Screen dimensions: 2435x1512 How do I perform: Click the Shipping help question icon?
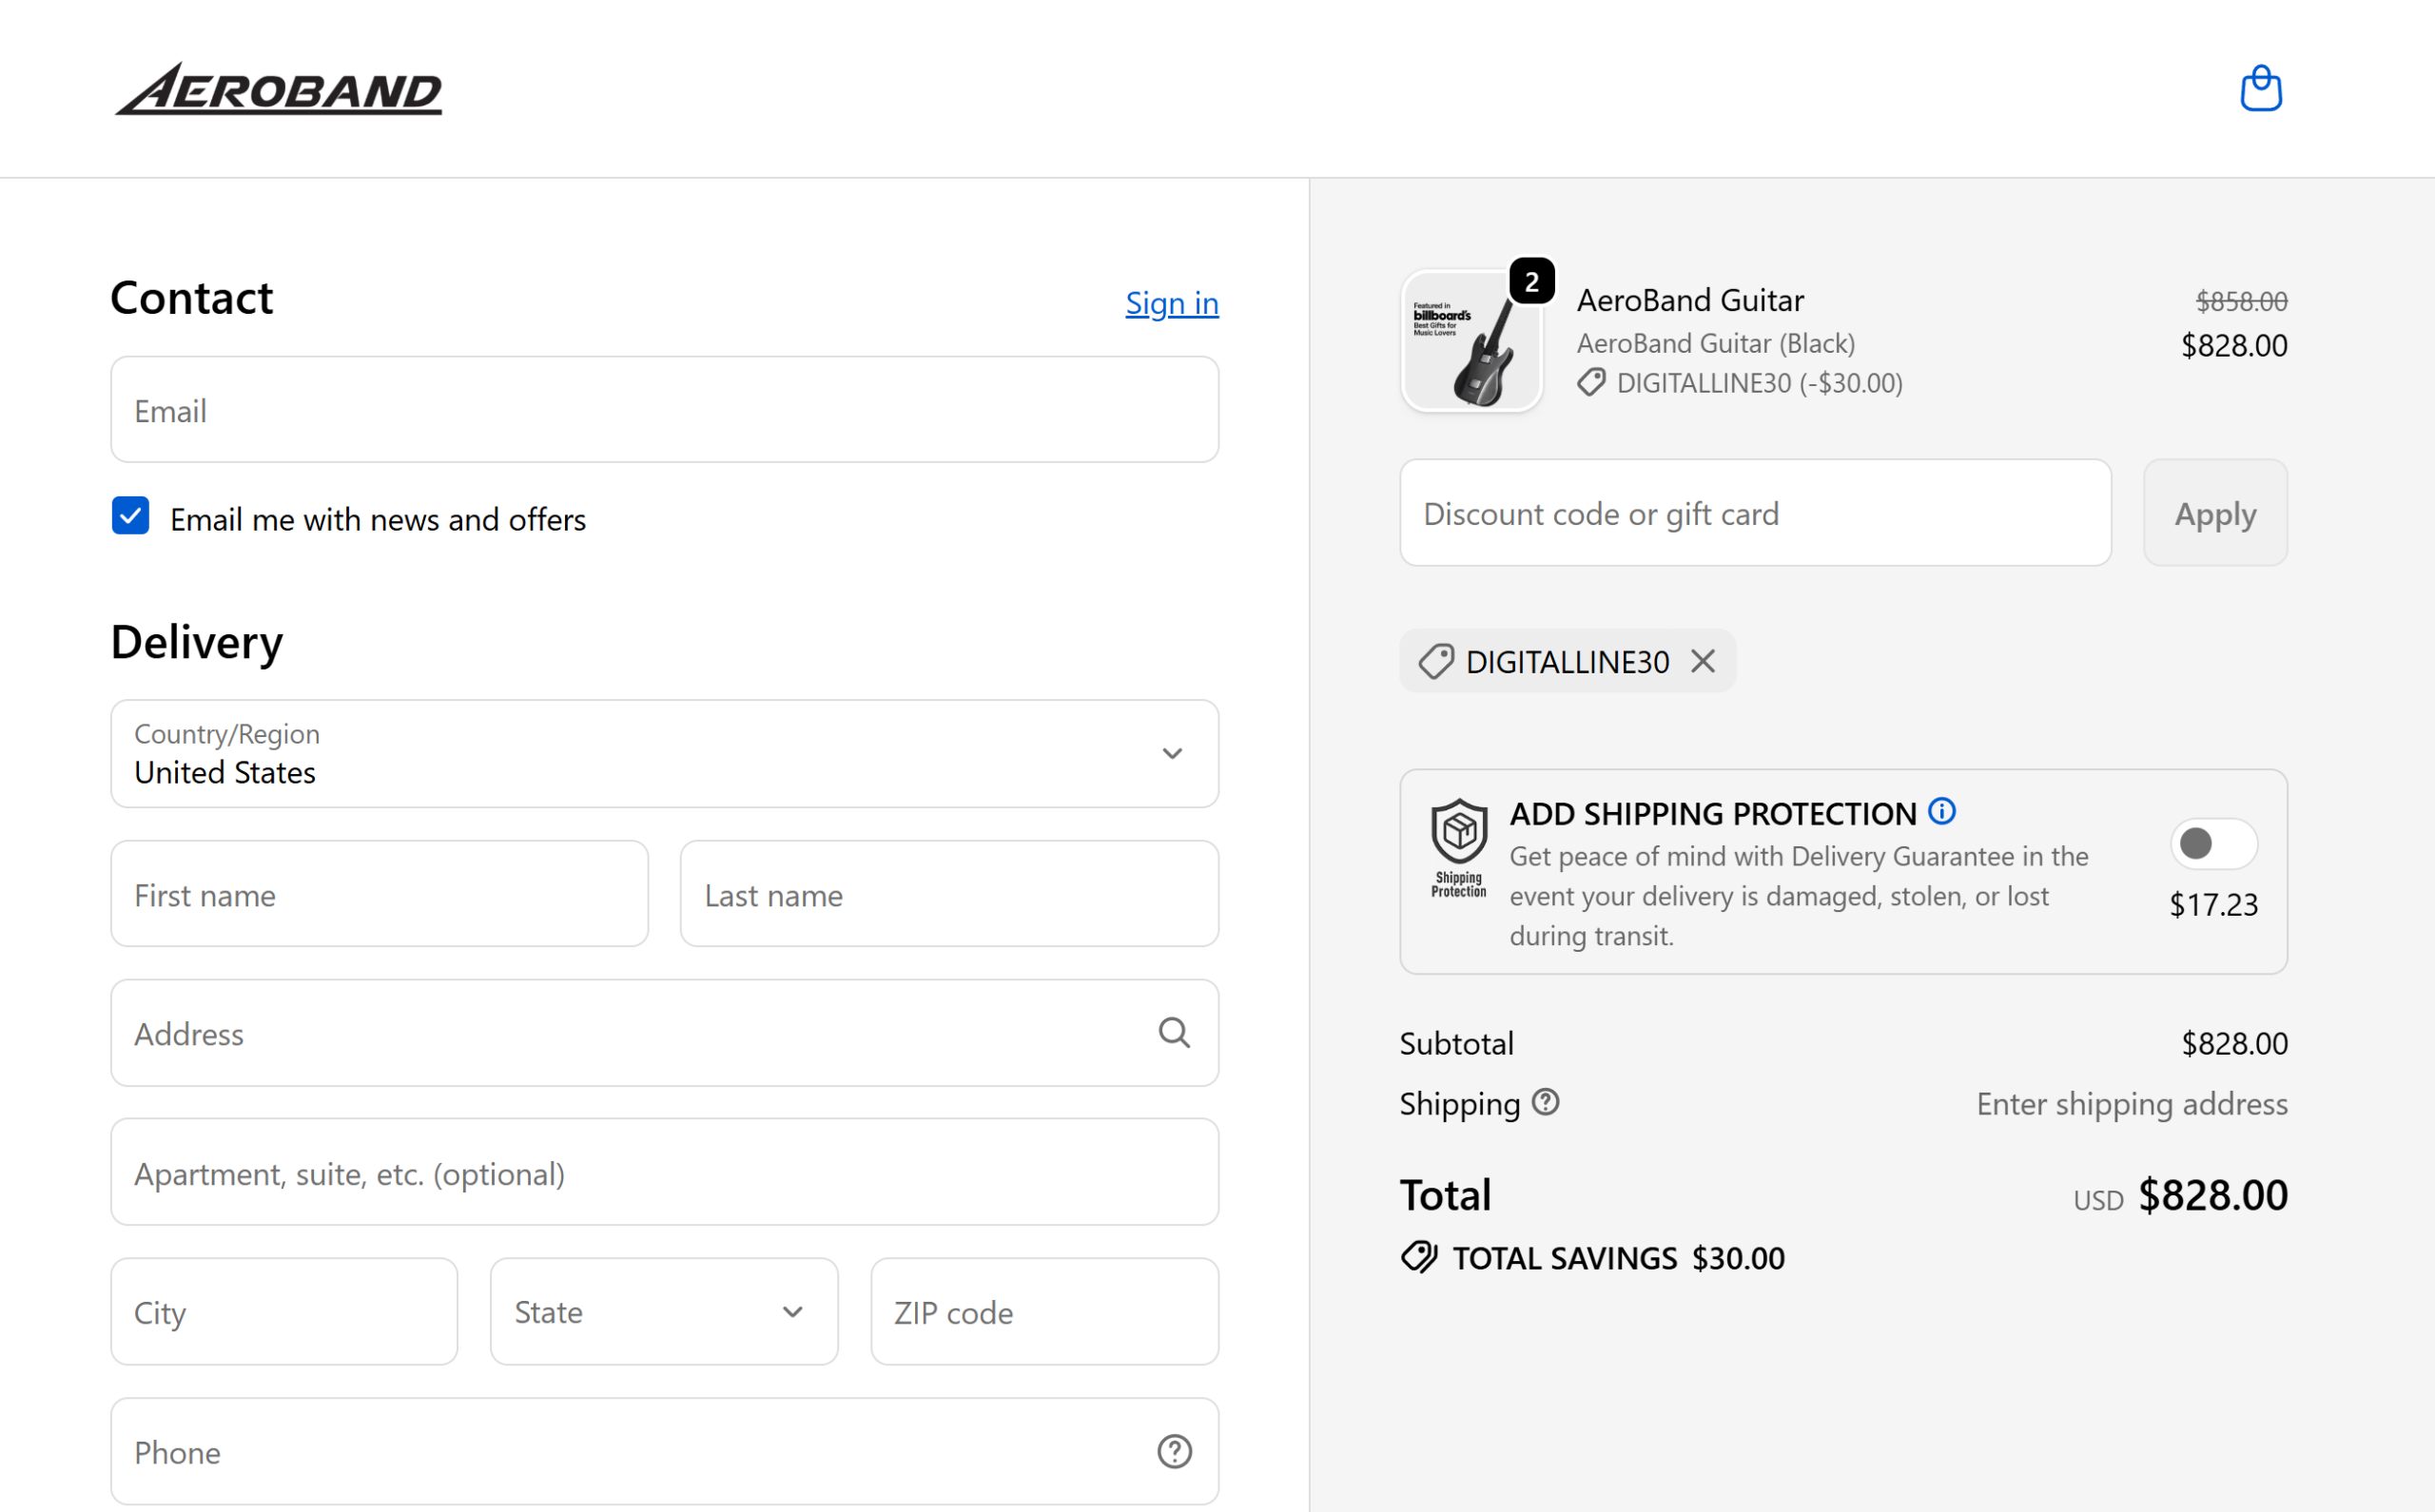[x=1545, y=1102]
